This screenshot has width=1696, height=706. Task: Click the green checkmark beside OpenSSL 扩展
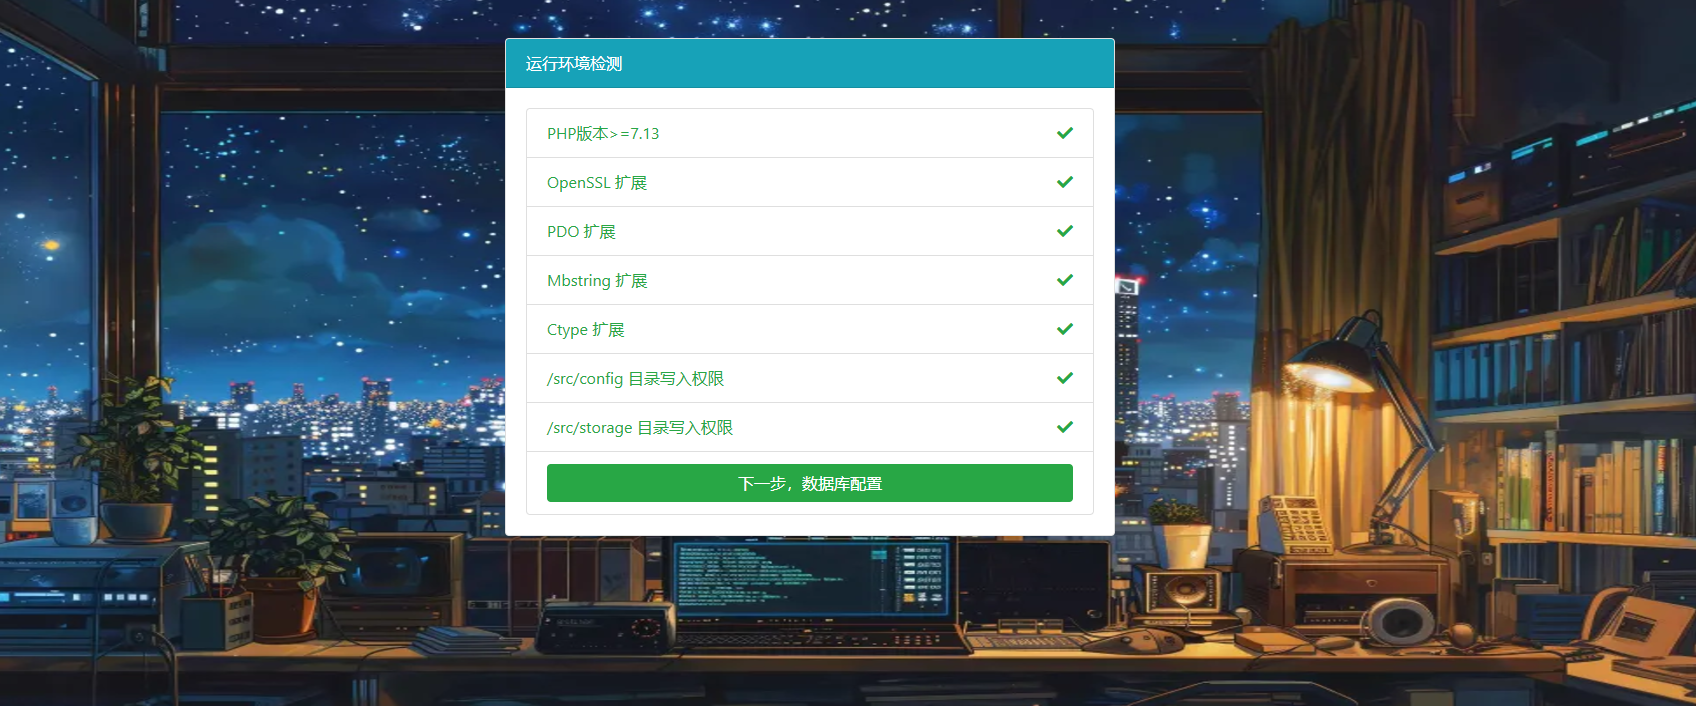point(1064,182)
